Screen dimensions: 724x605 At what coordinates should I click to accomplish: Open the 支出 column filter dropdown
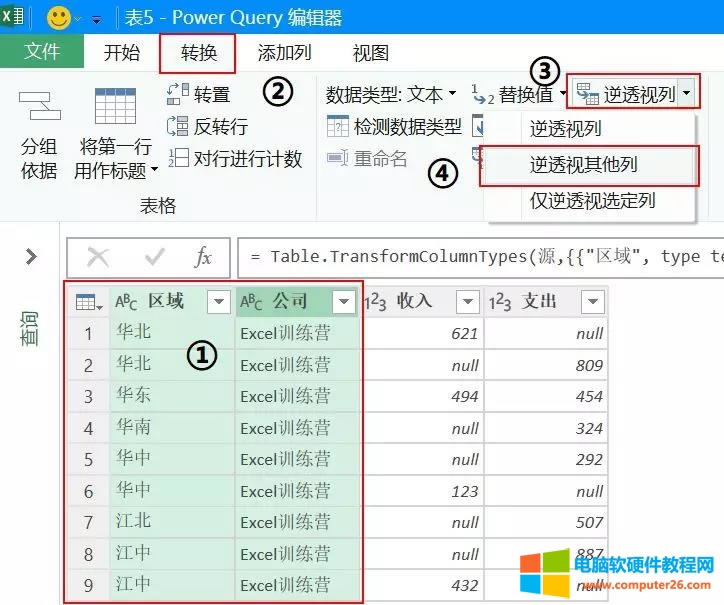[x=593, y=302]
